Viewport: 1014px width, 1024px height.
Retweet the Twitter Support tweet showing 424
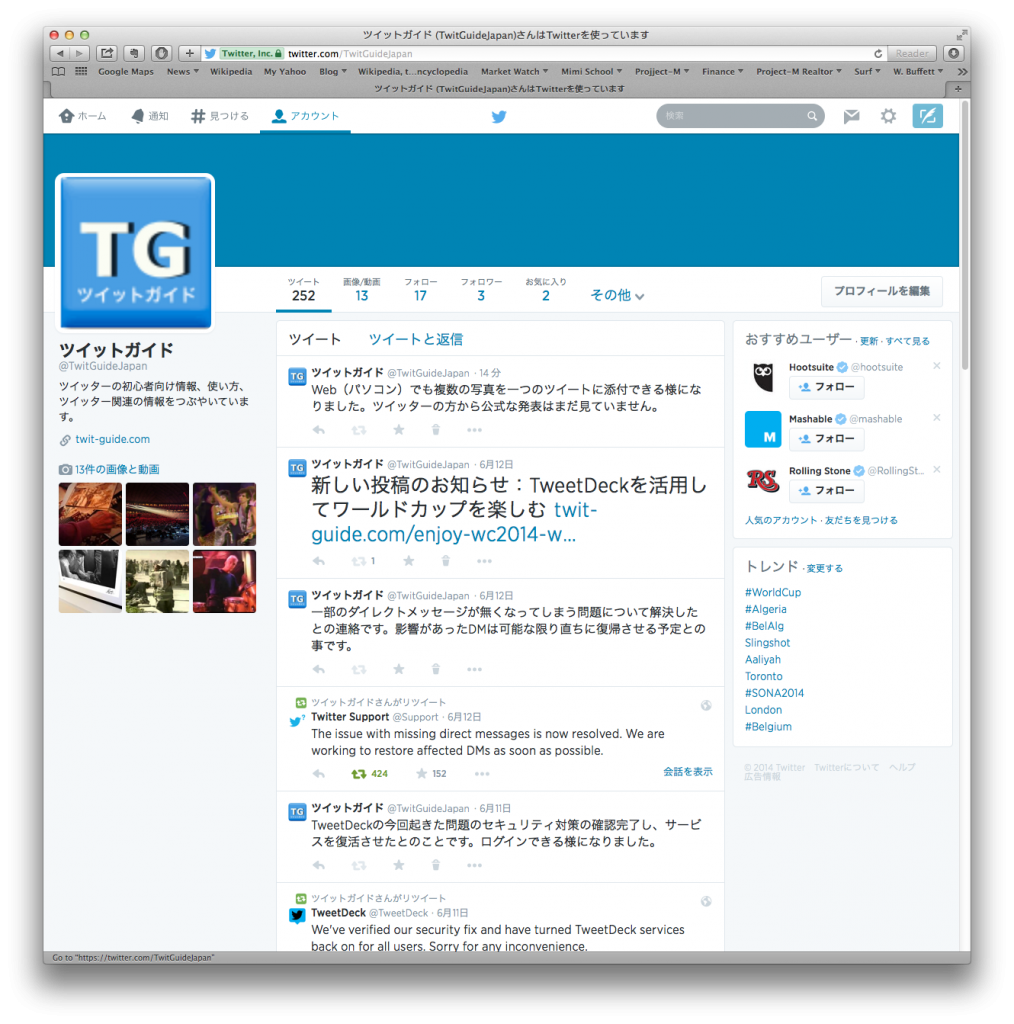point(370,774)
